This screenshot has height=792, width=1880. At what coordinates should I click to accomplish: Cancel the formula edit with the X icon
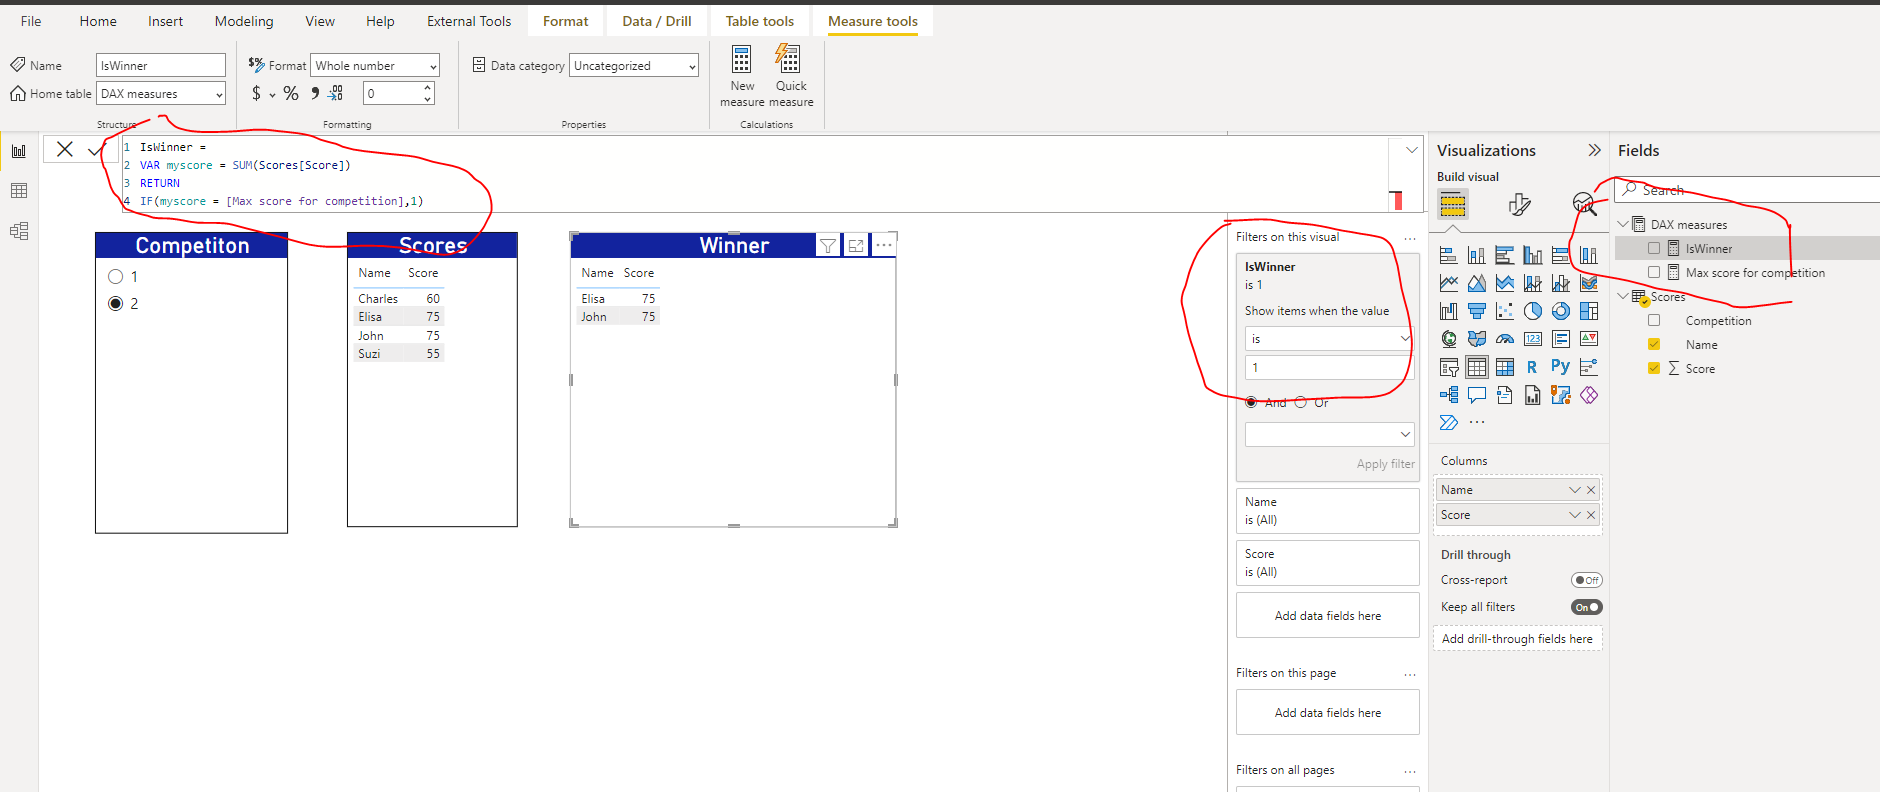tap(65, 149)
